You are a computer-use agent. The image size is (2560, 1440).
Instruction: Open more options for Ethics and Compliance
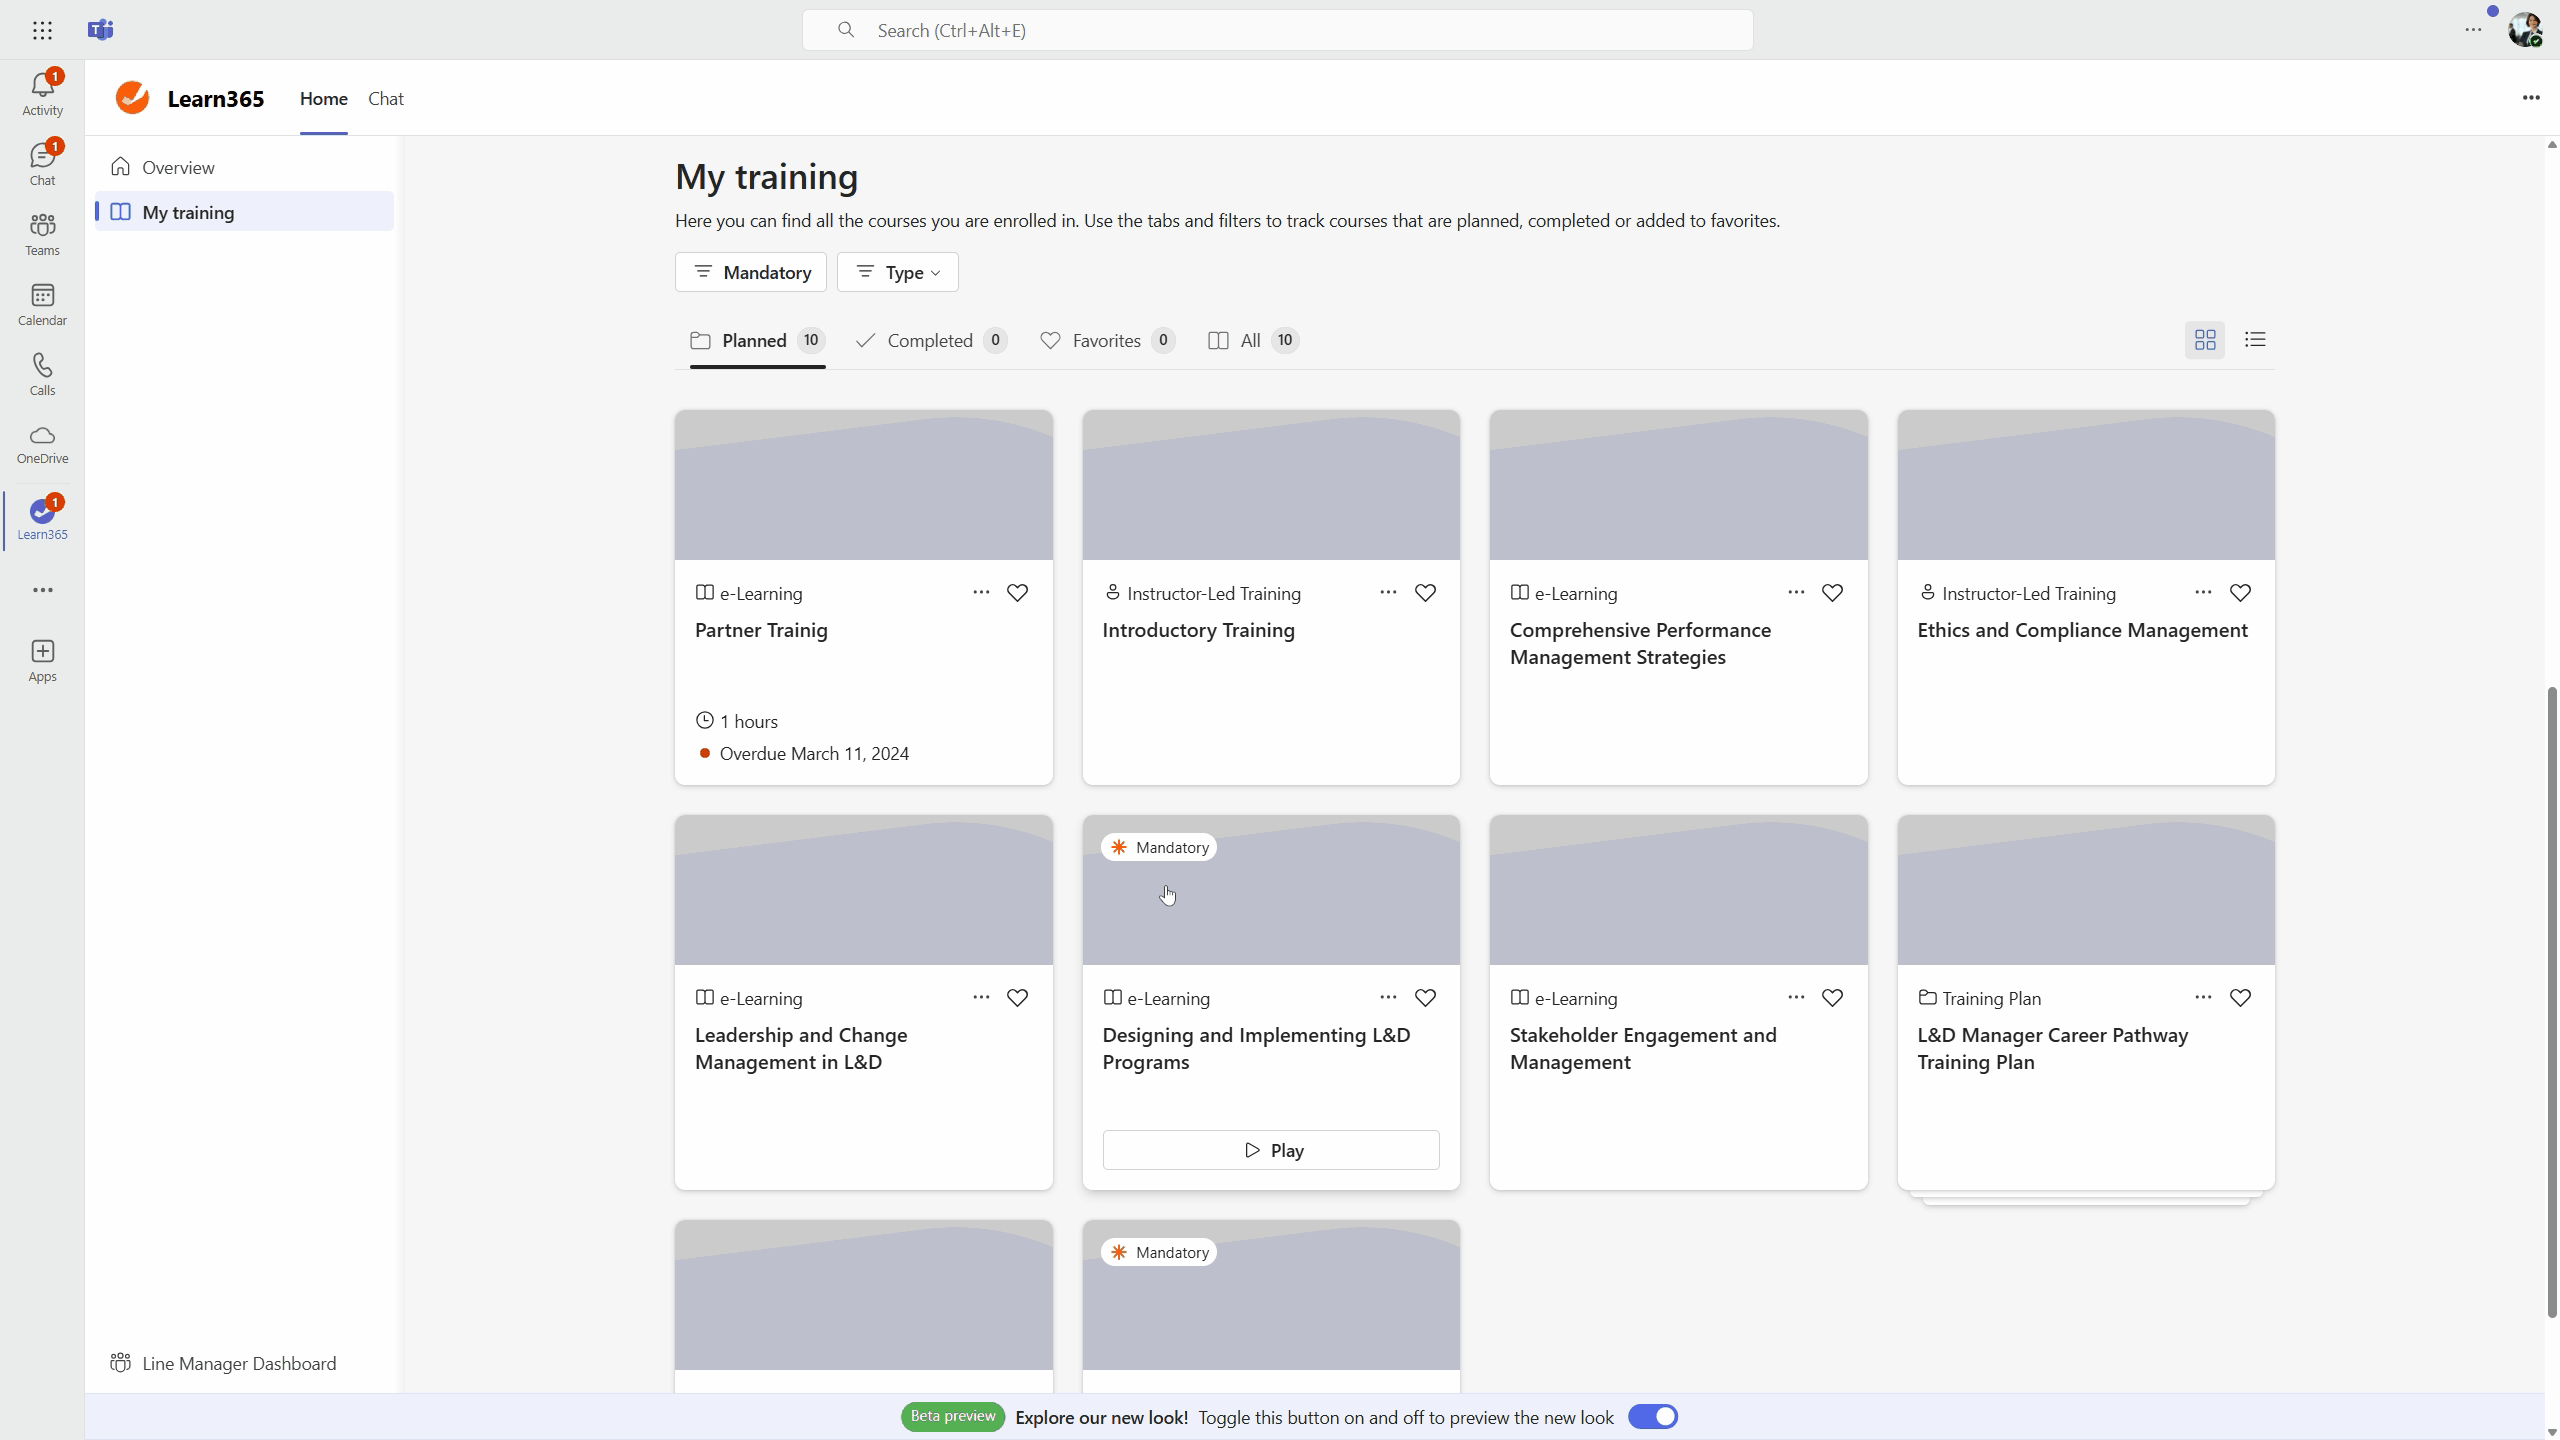pos(2203,593)
